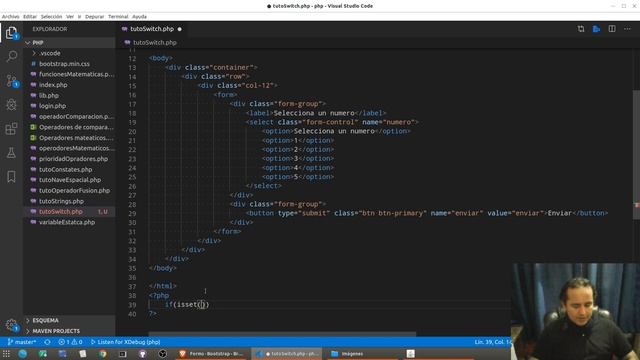Open the Selección menu
Viewport: 640px width, 360px height.
pyautogui.click(x=51, y=17)
